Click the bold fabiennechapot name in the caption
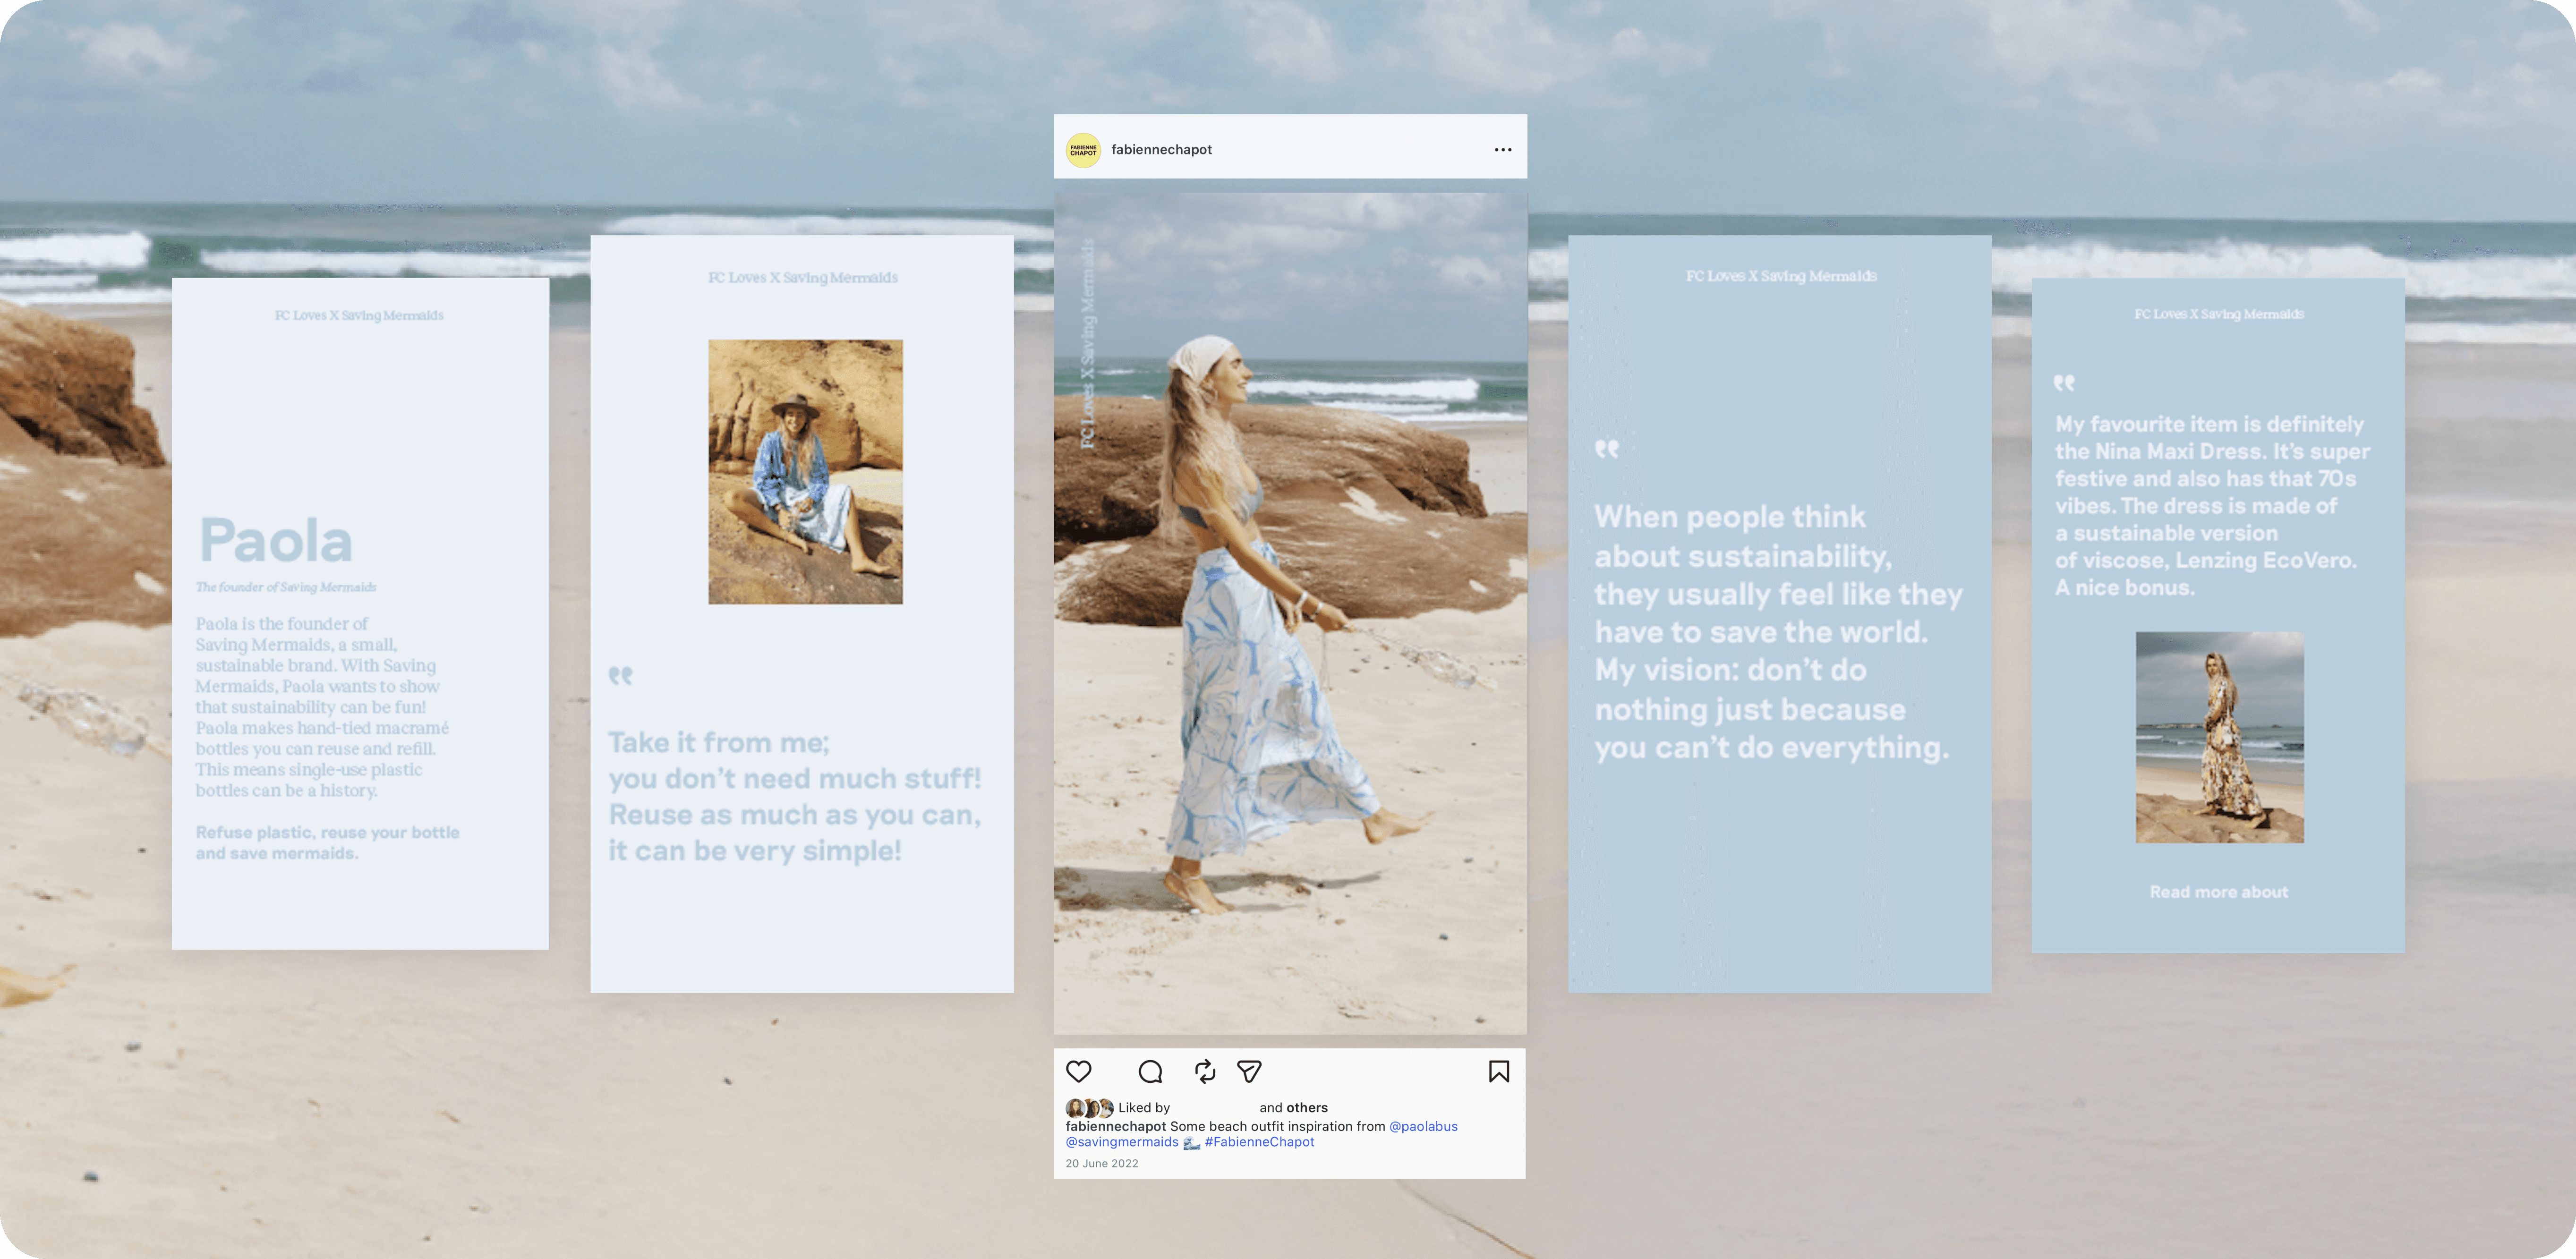 1115,1126
